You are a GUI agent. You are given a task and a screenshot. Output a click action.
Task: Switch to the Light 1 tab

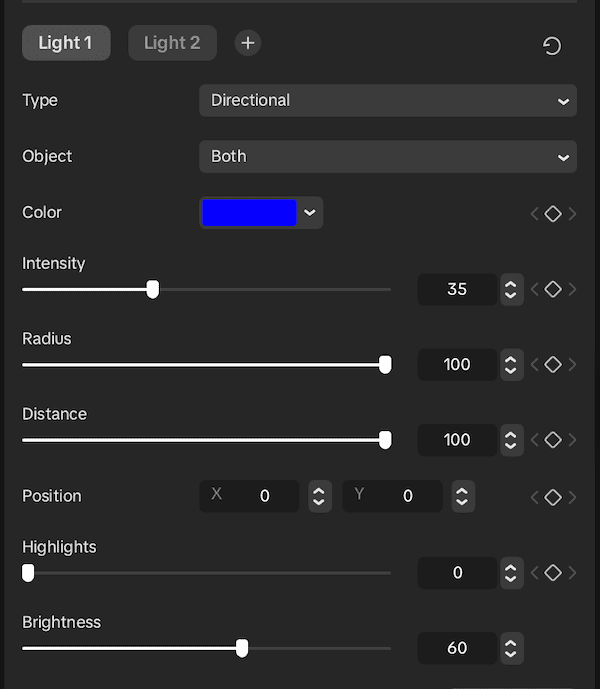click(x=66, y=43)
